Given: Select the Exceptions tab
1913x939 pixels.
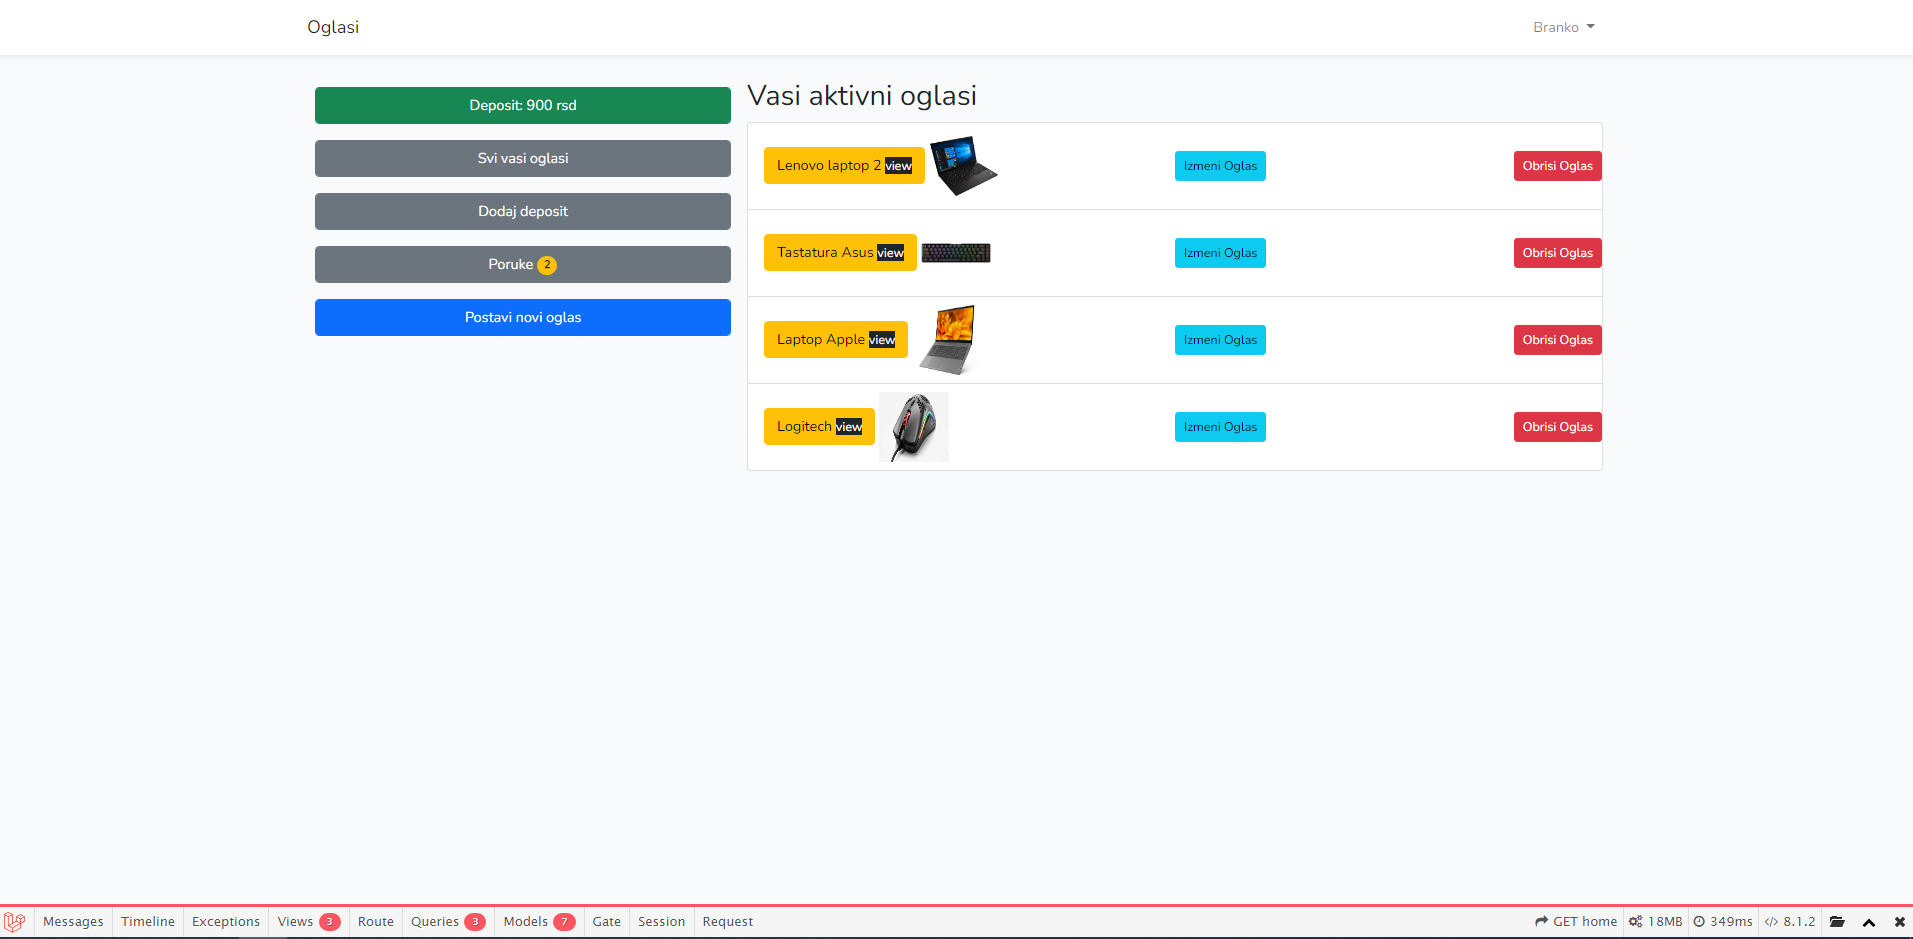Looking at the screenshot, I should click(x=225, y=921).
